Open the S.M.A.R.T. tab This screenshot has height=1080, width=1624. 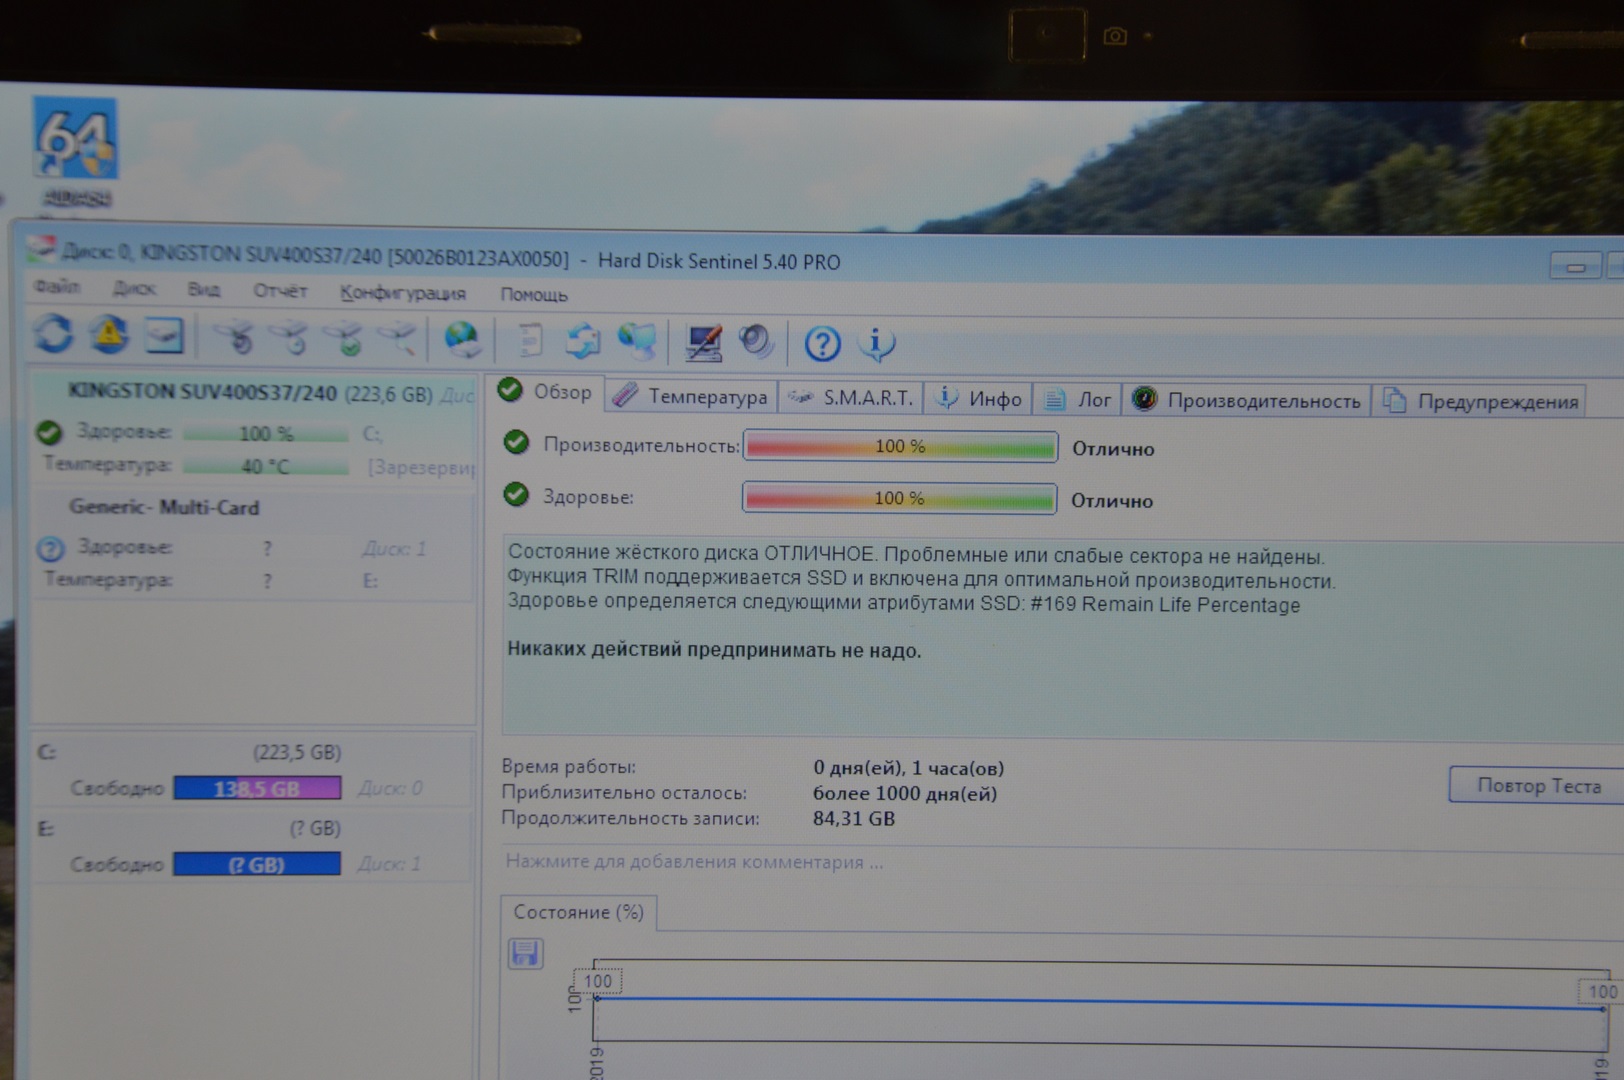[852, 398]
